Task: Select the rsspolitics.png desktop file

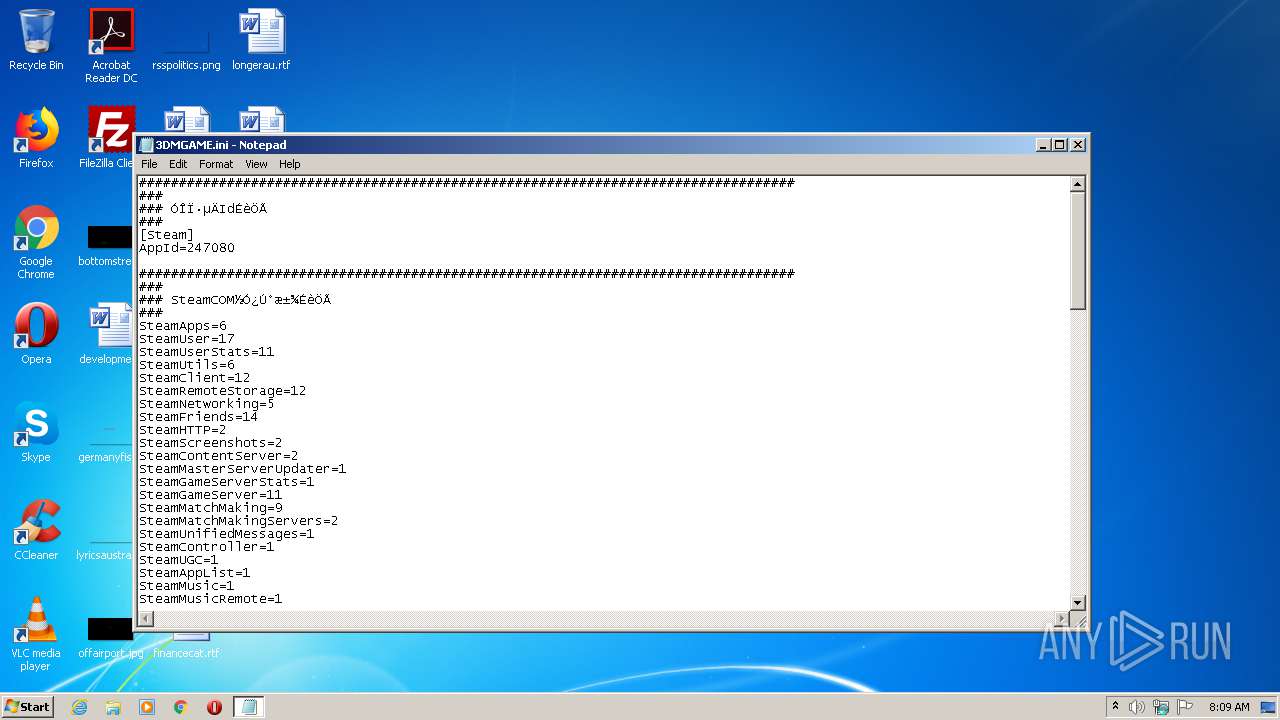Action: click(x=186, y=40)
